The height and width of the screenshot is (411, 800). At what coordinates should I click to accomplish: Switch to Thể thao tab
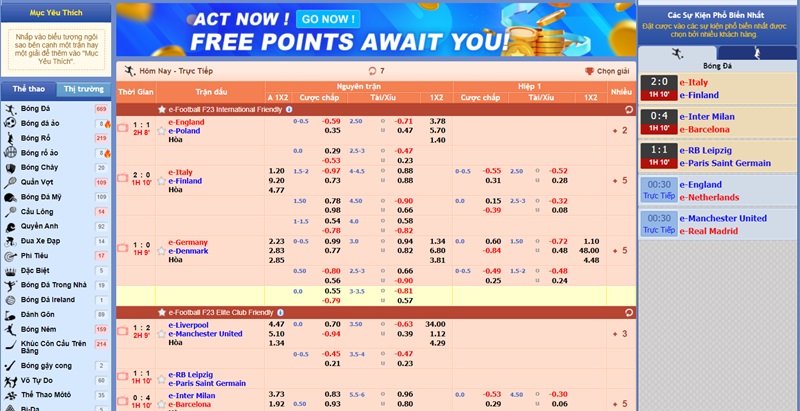(29, 89)
